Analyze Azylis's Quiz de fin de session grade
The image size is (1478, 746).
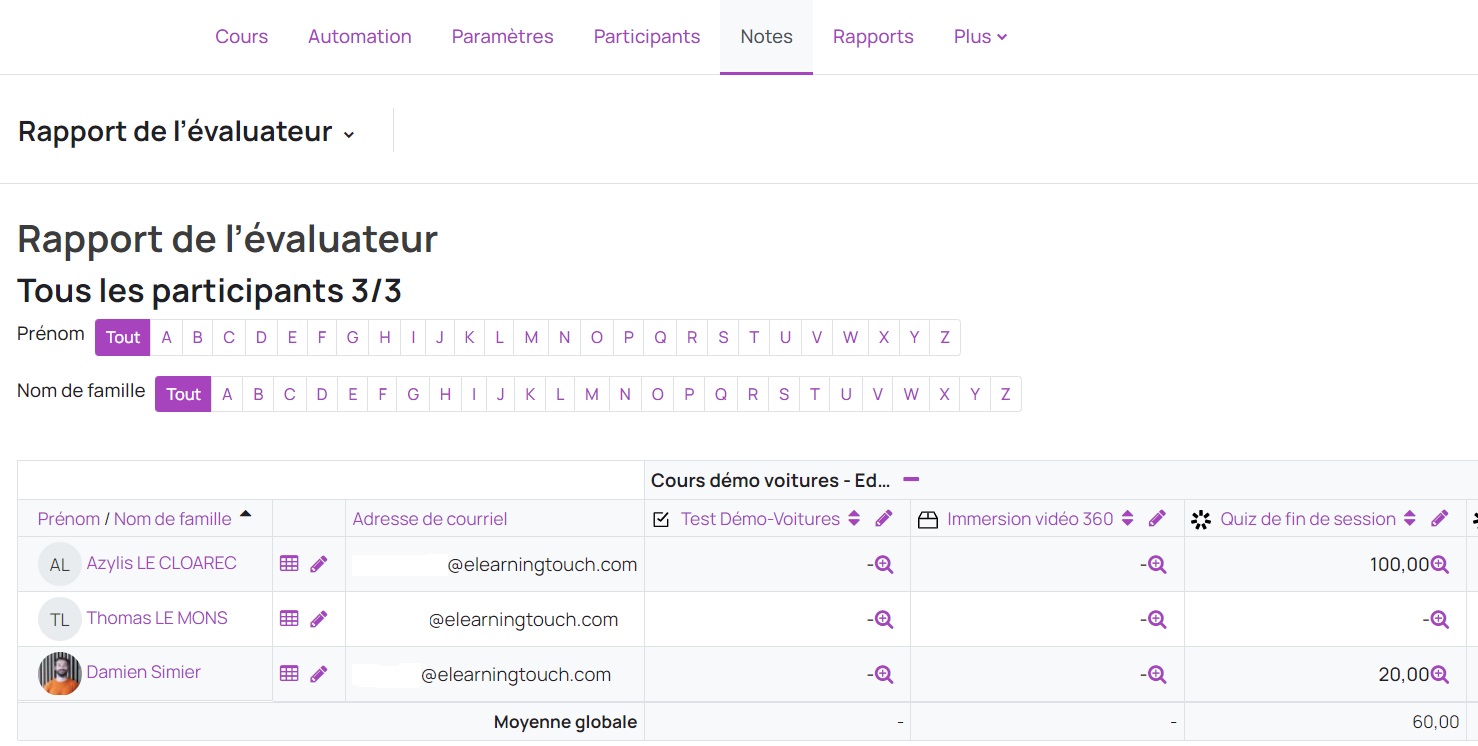click(x=1440, y=565)
